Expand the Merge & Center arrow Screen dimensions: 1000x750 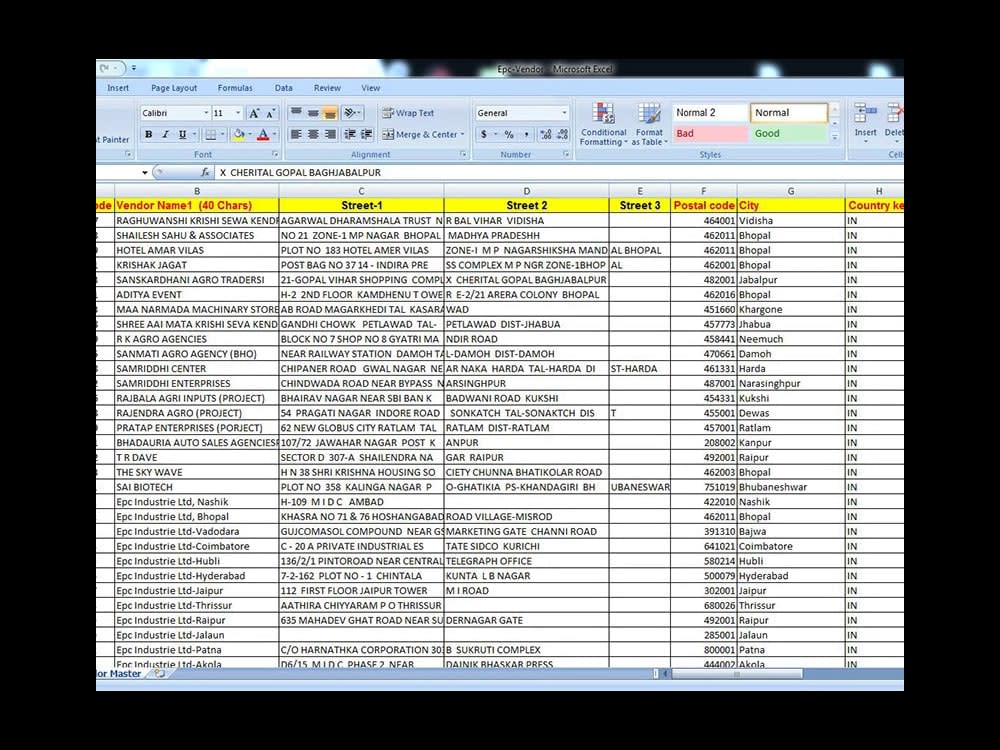click(x=462, y=135)
